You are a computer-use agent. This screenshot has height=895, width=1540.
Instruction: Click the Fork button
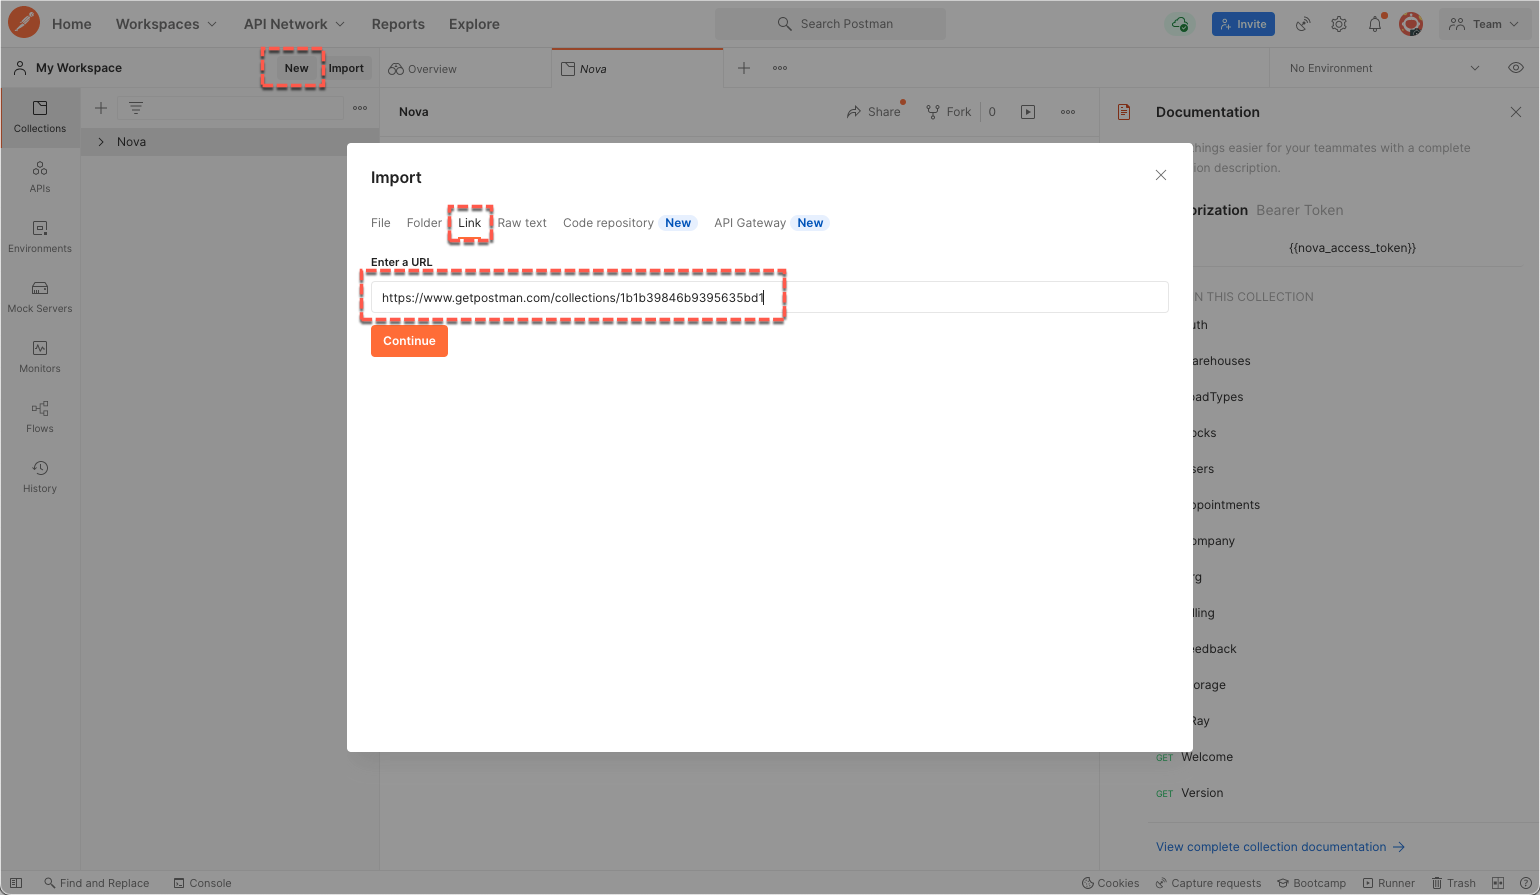coord(949,112)
